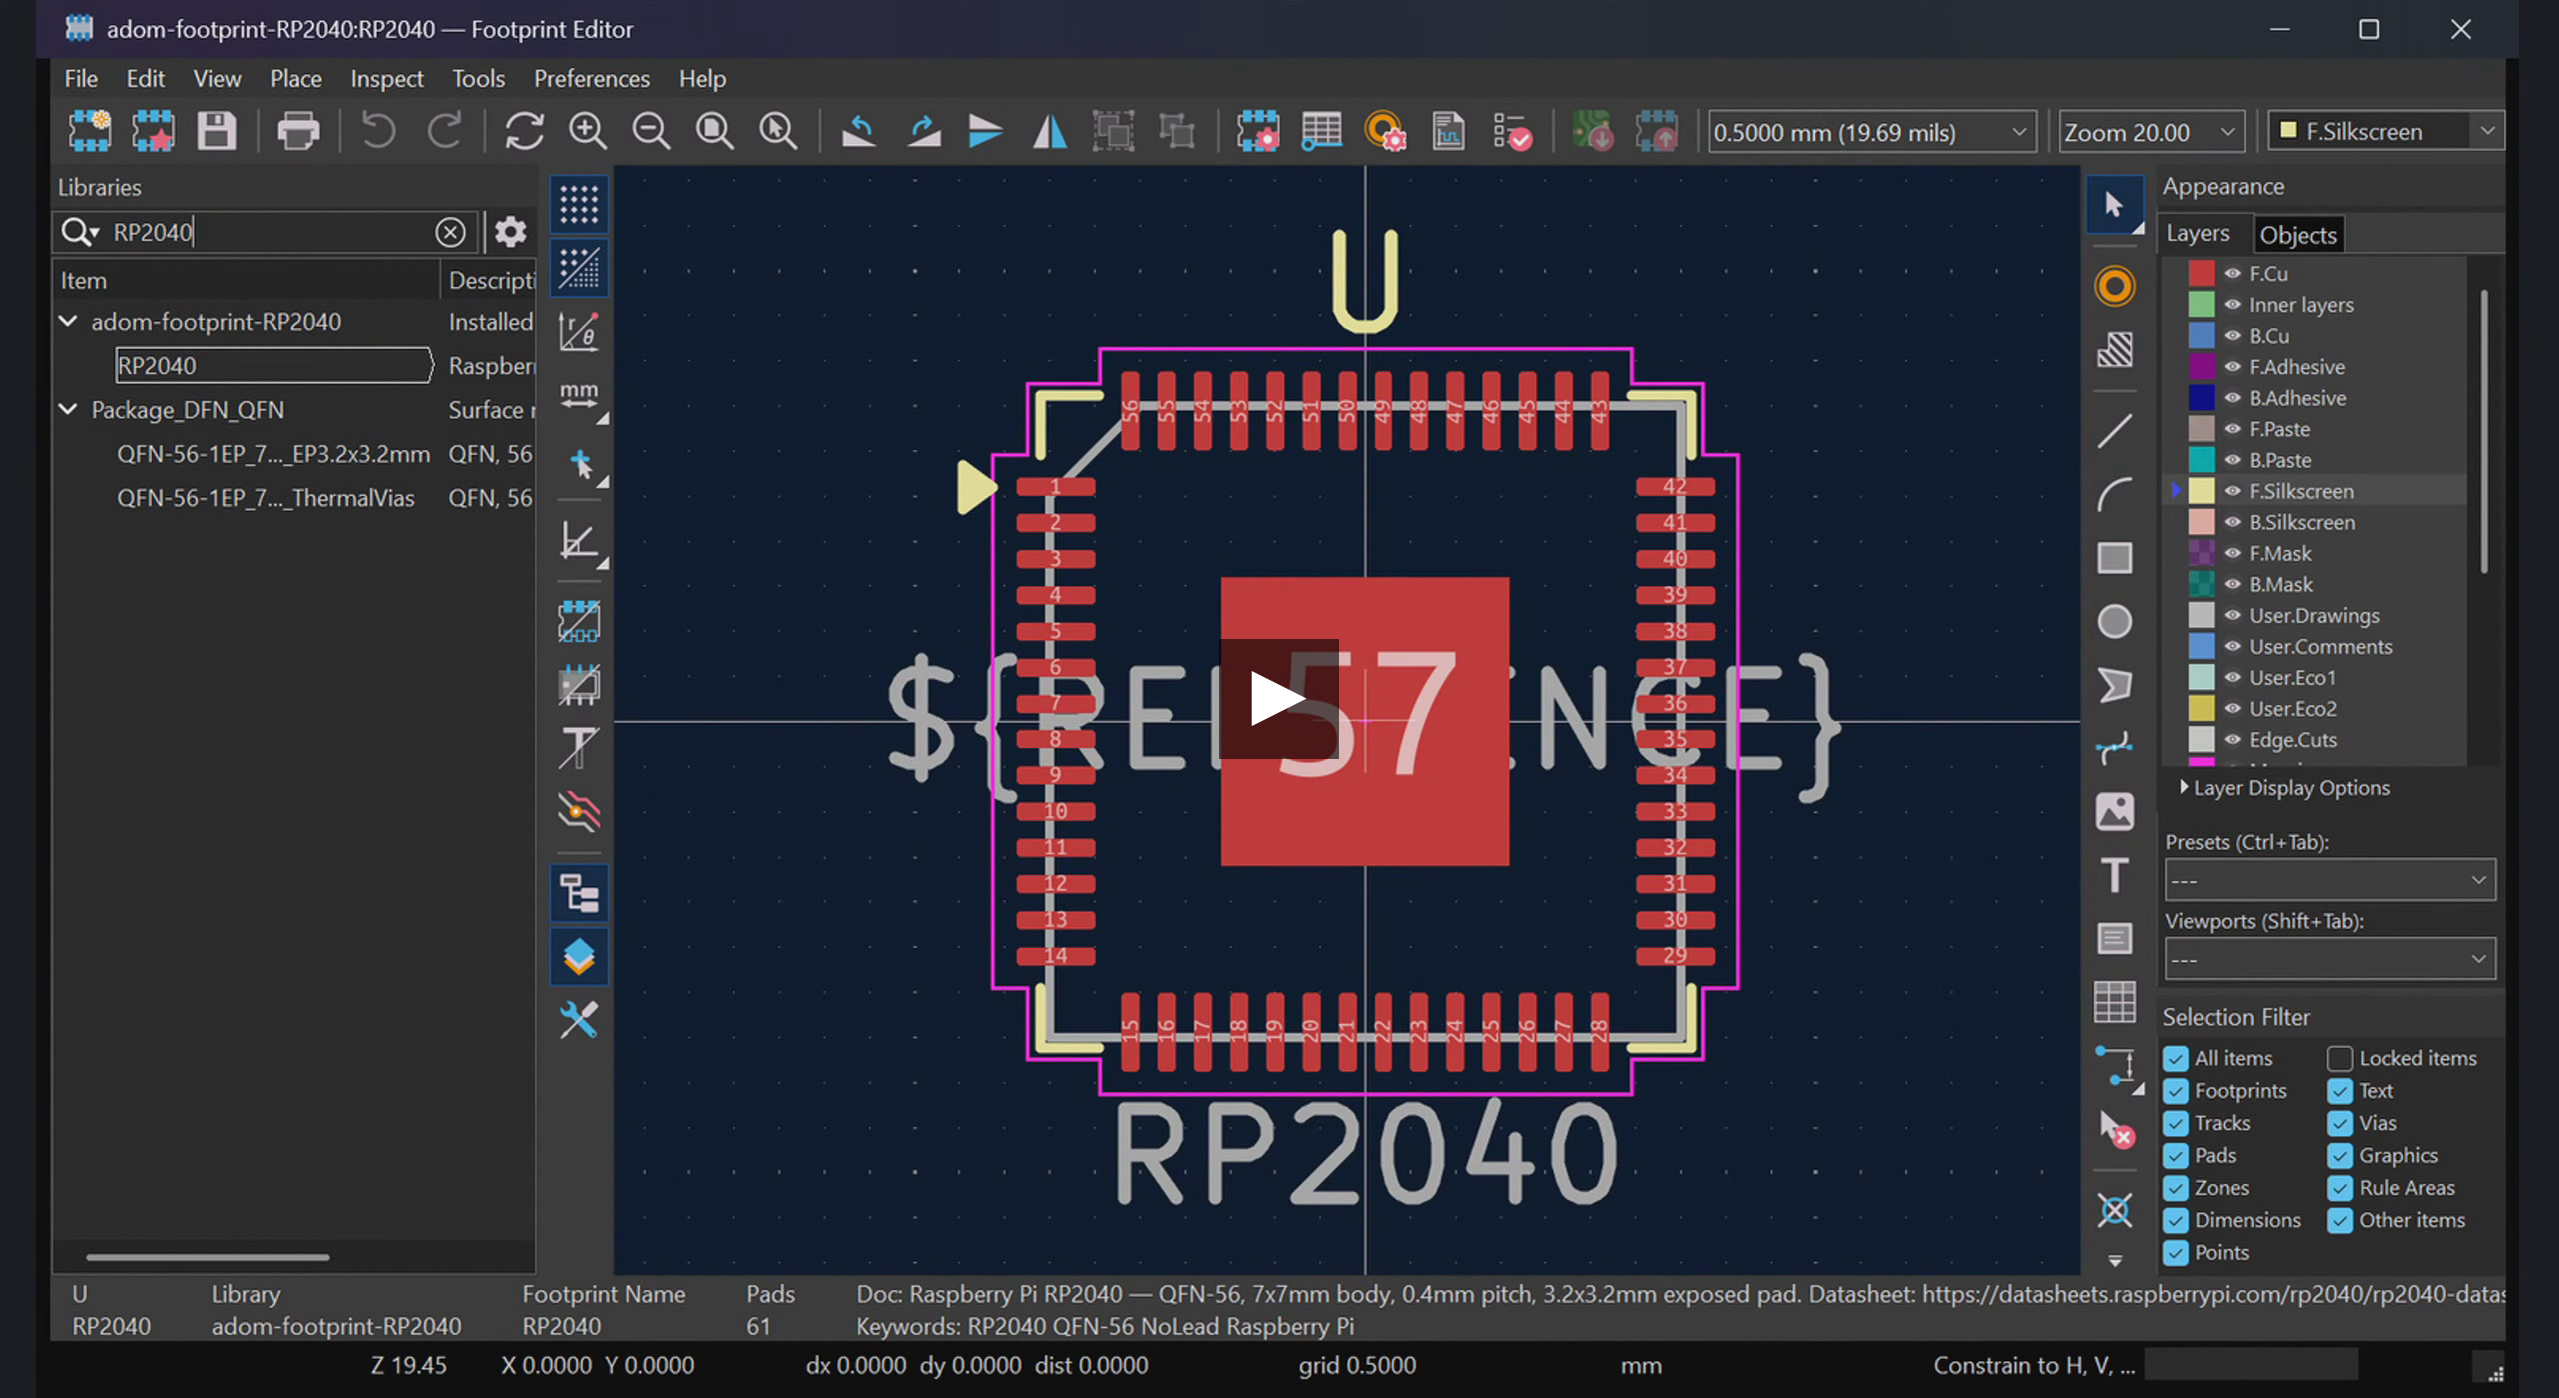Refresh the view with the redraw icon

coord(524,131)
